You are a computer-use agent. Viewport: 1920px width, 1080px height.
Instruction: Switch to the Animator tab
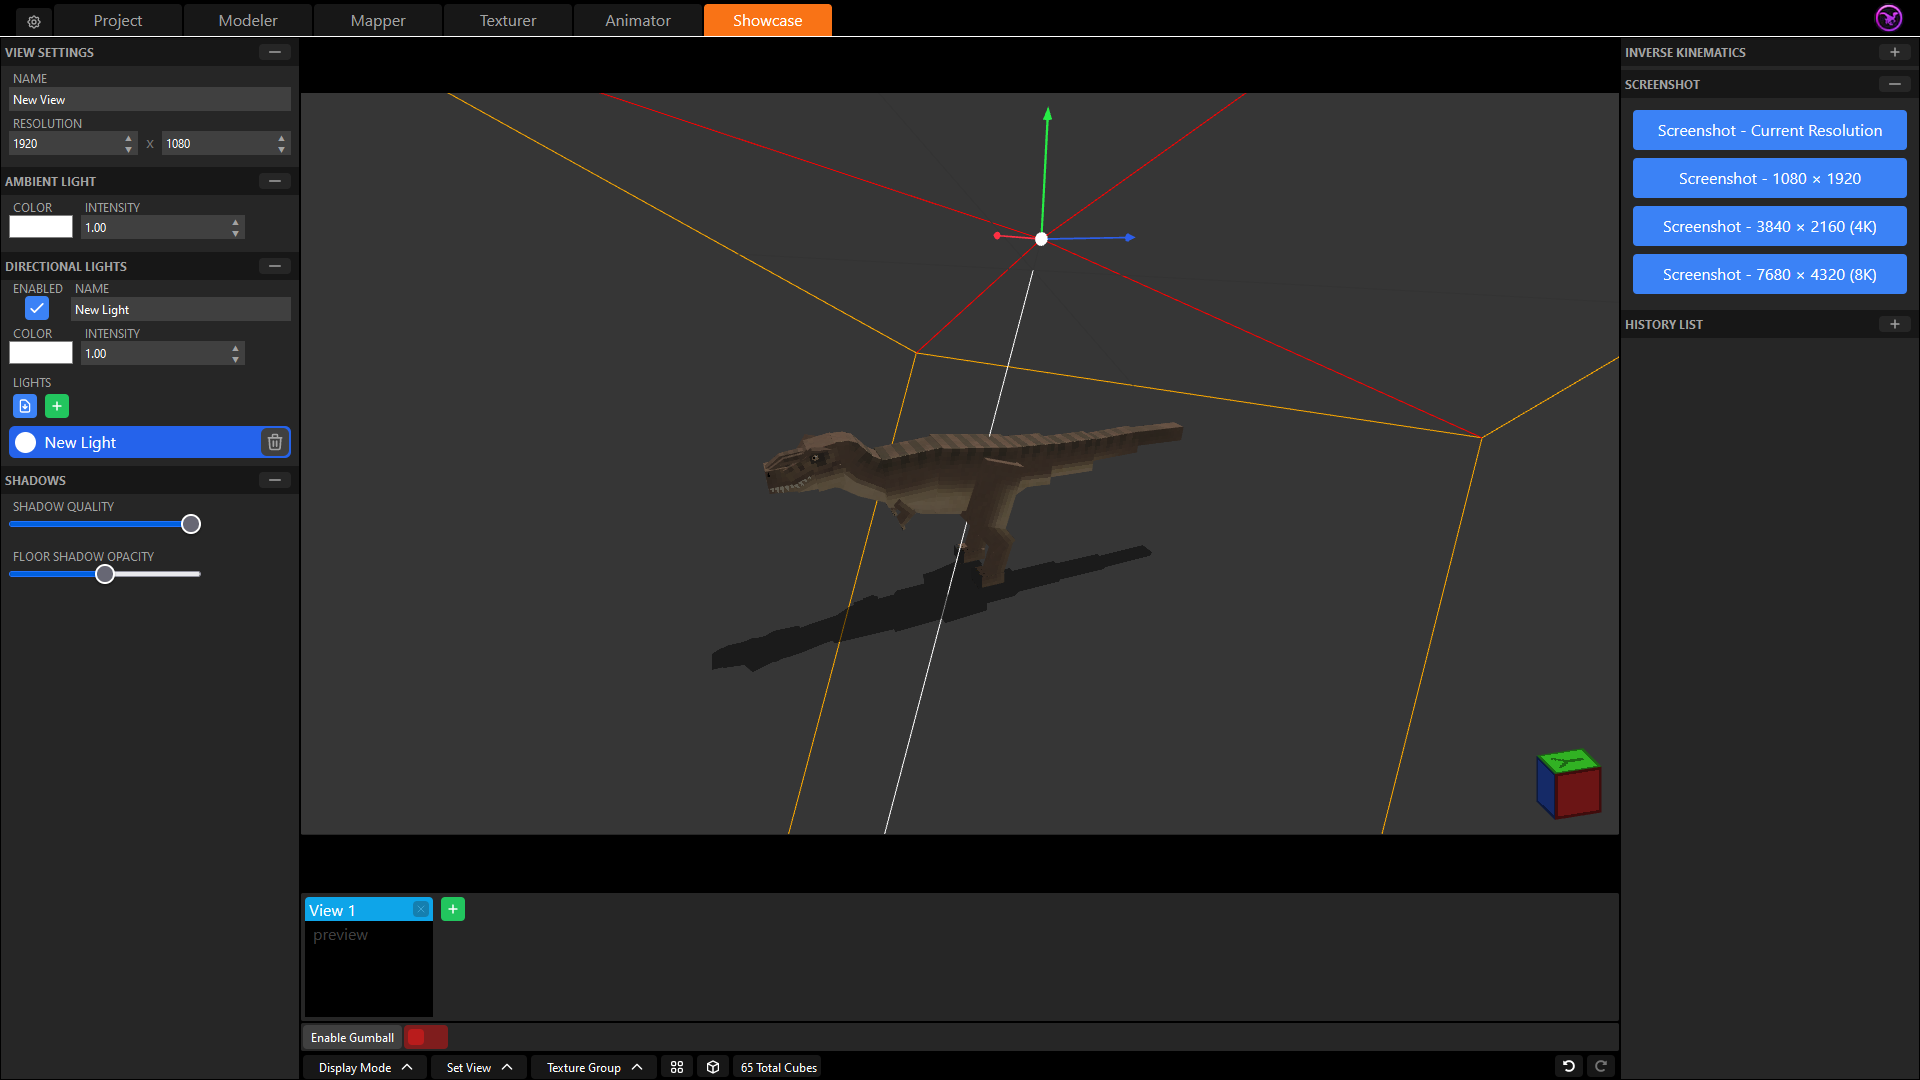click(x=638, y=20)
